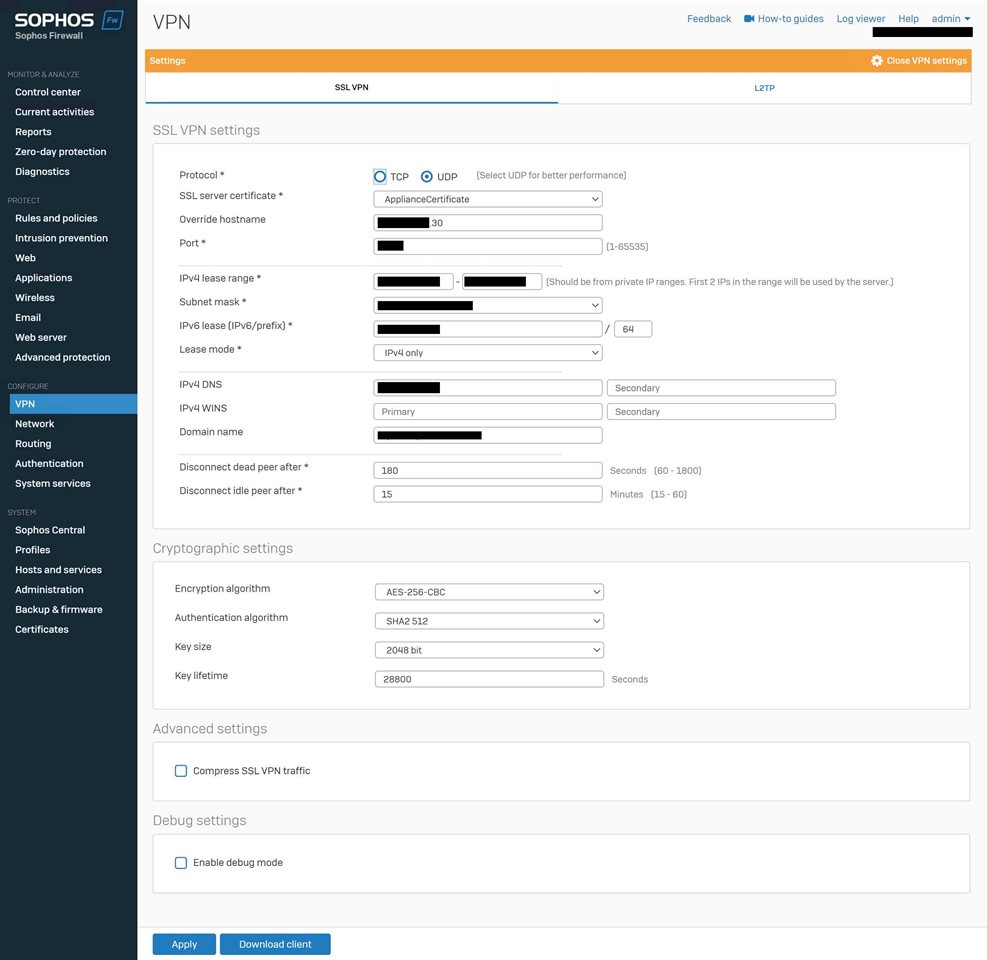The width and height of the screenshot is (987, 960).
Task: Open Network in the sidebar
Action: click(x=35, y=424)
